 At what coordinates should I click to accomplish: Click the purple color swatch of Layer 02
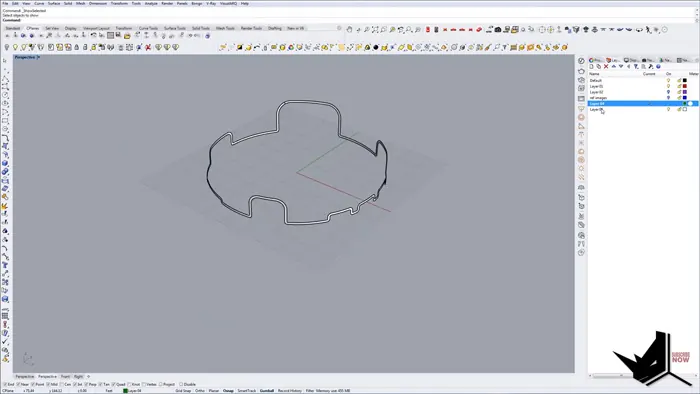[685, 92]
